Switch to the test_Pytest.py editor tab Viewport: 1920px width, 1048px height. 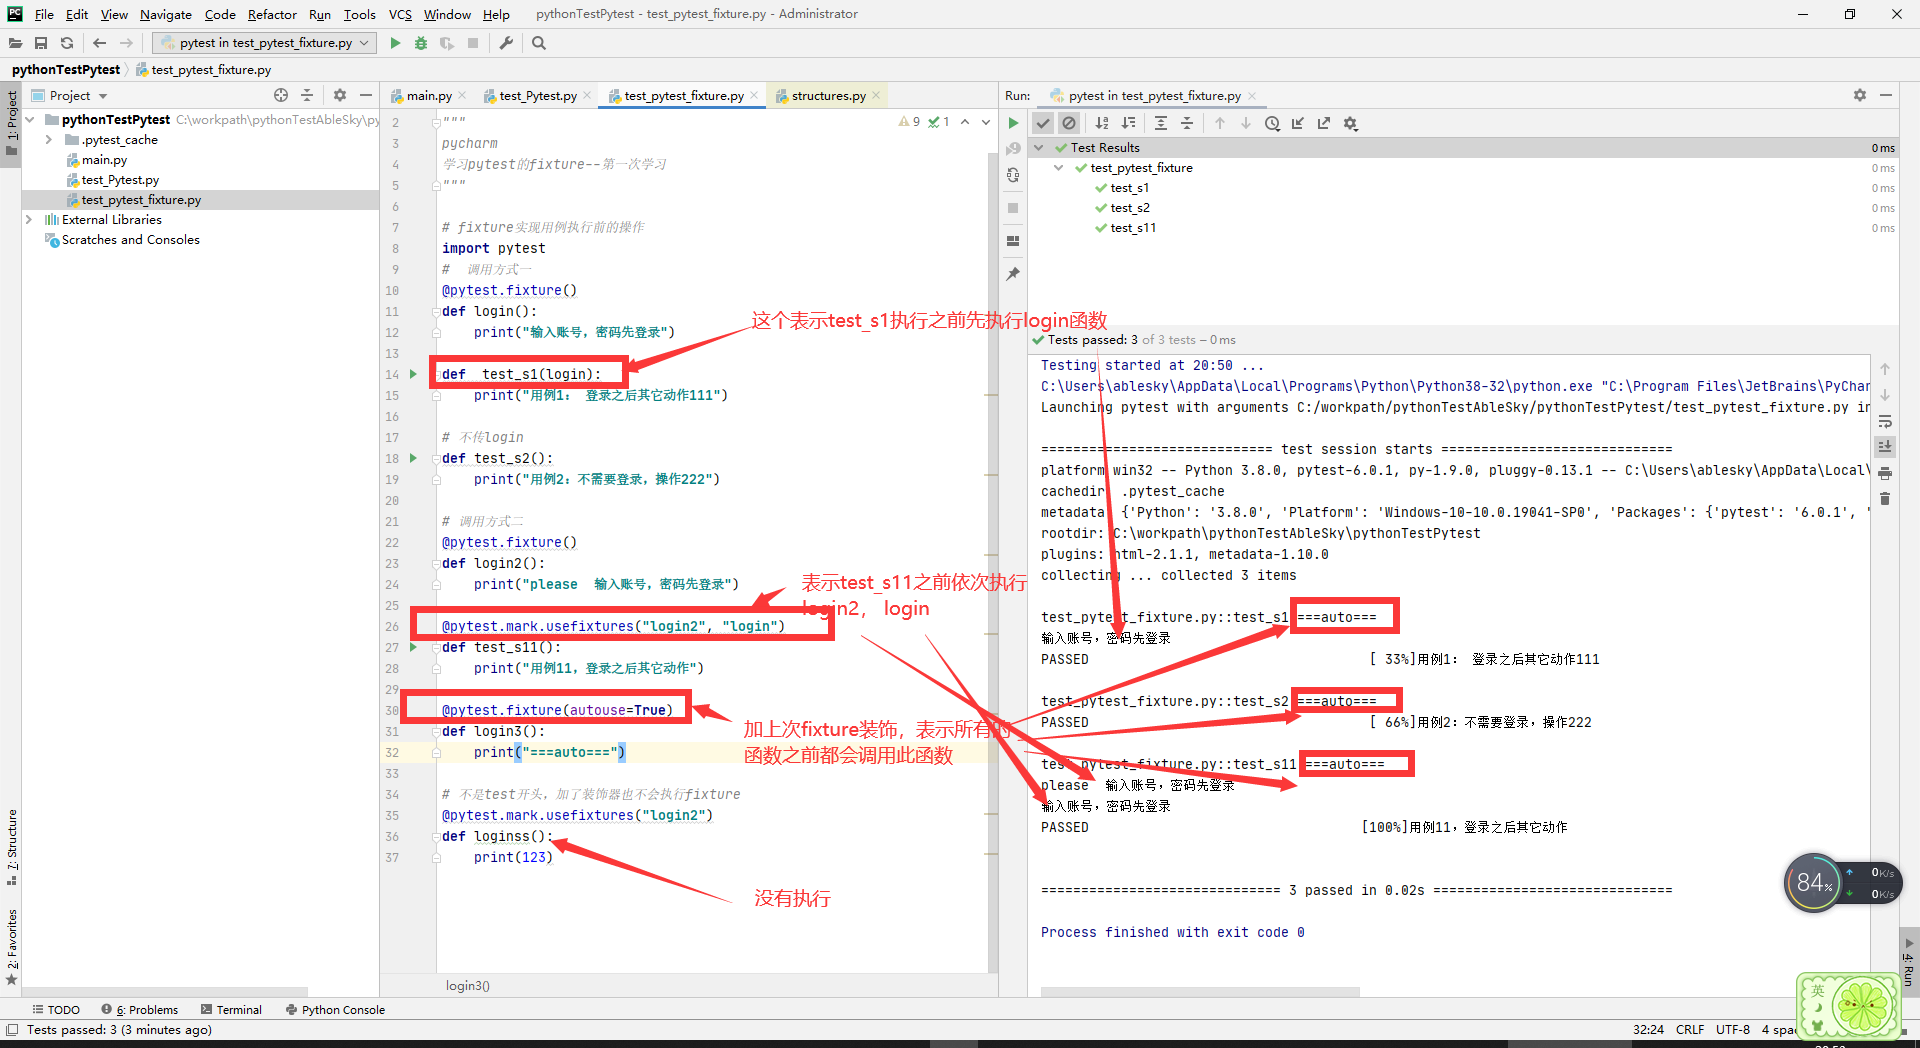click(538, 96)
